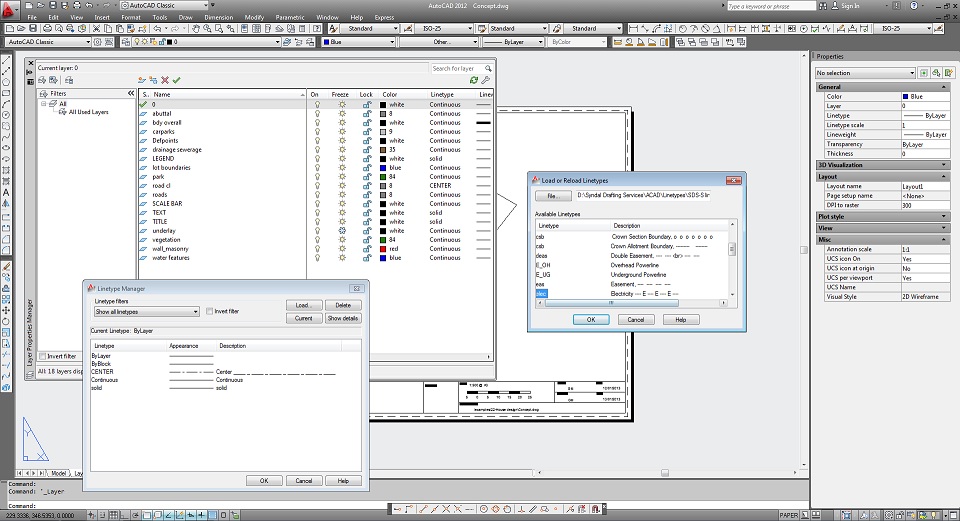960x521 pixels.
Task: Expand the Plot style properties section
Action: 883,216
